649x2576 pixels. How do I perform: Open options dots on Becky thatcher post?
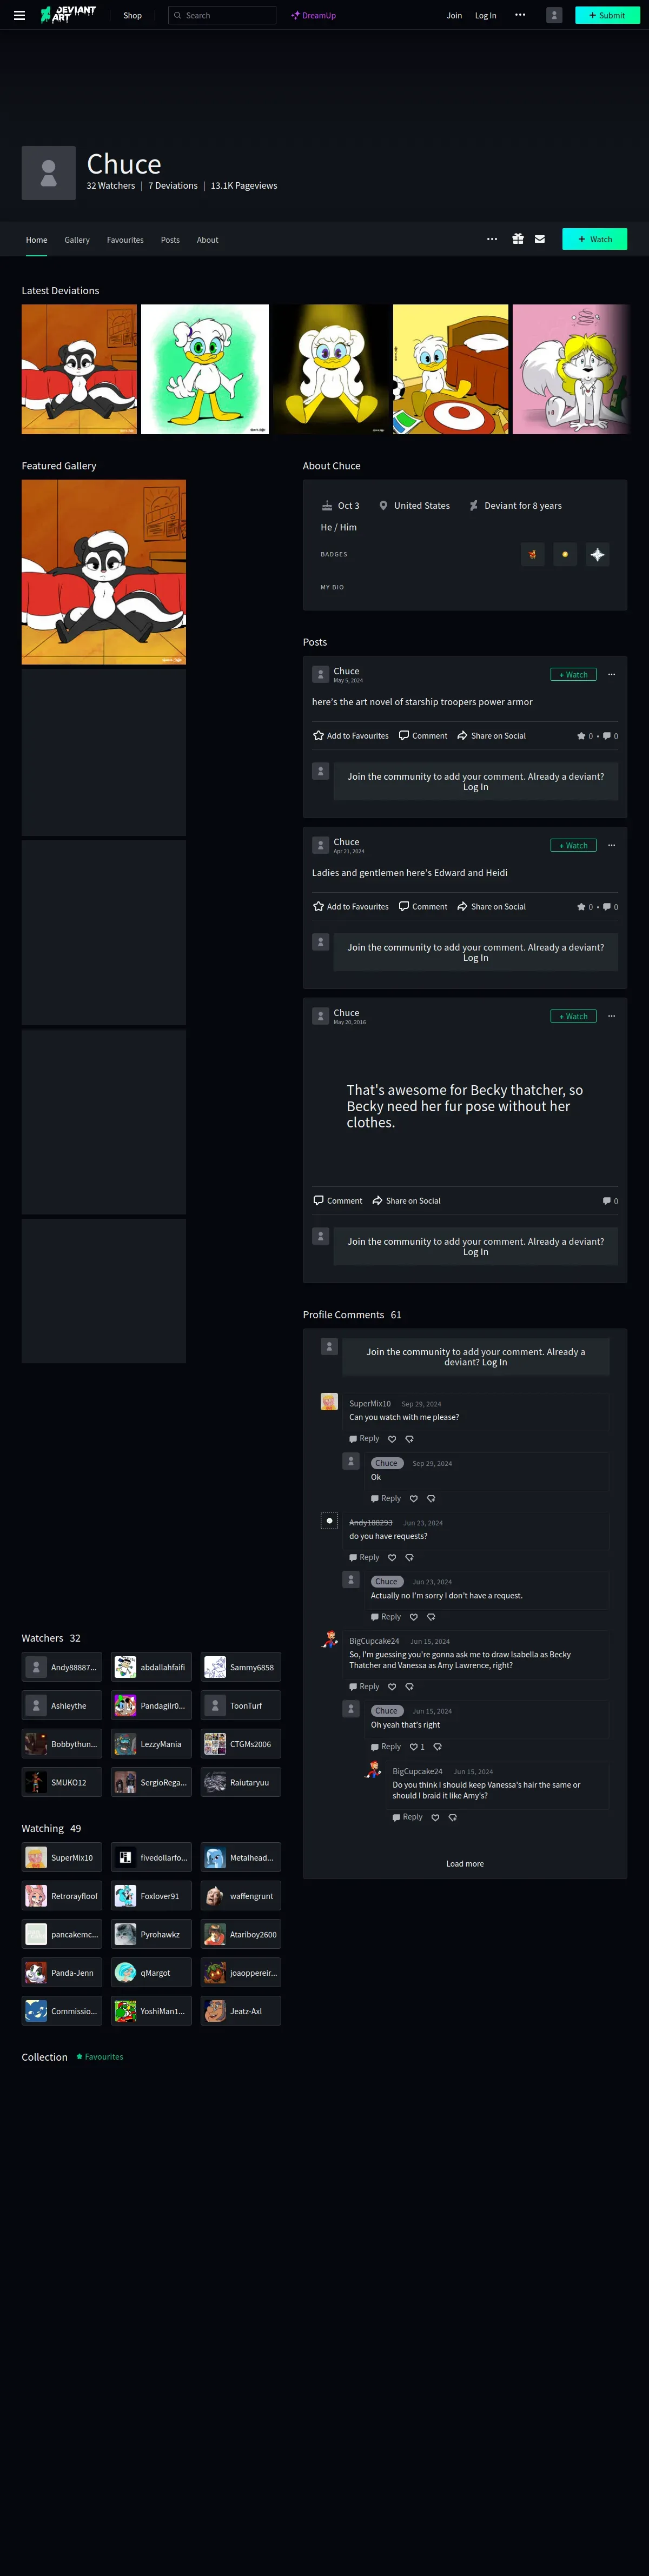(x=611, y=1016)
